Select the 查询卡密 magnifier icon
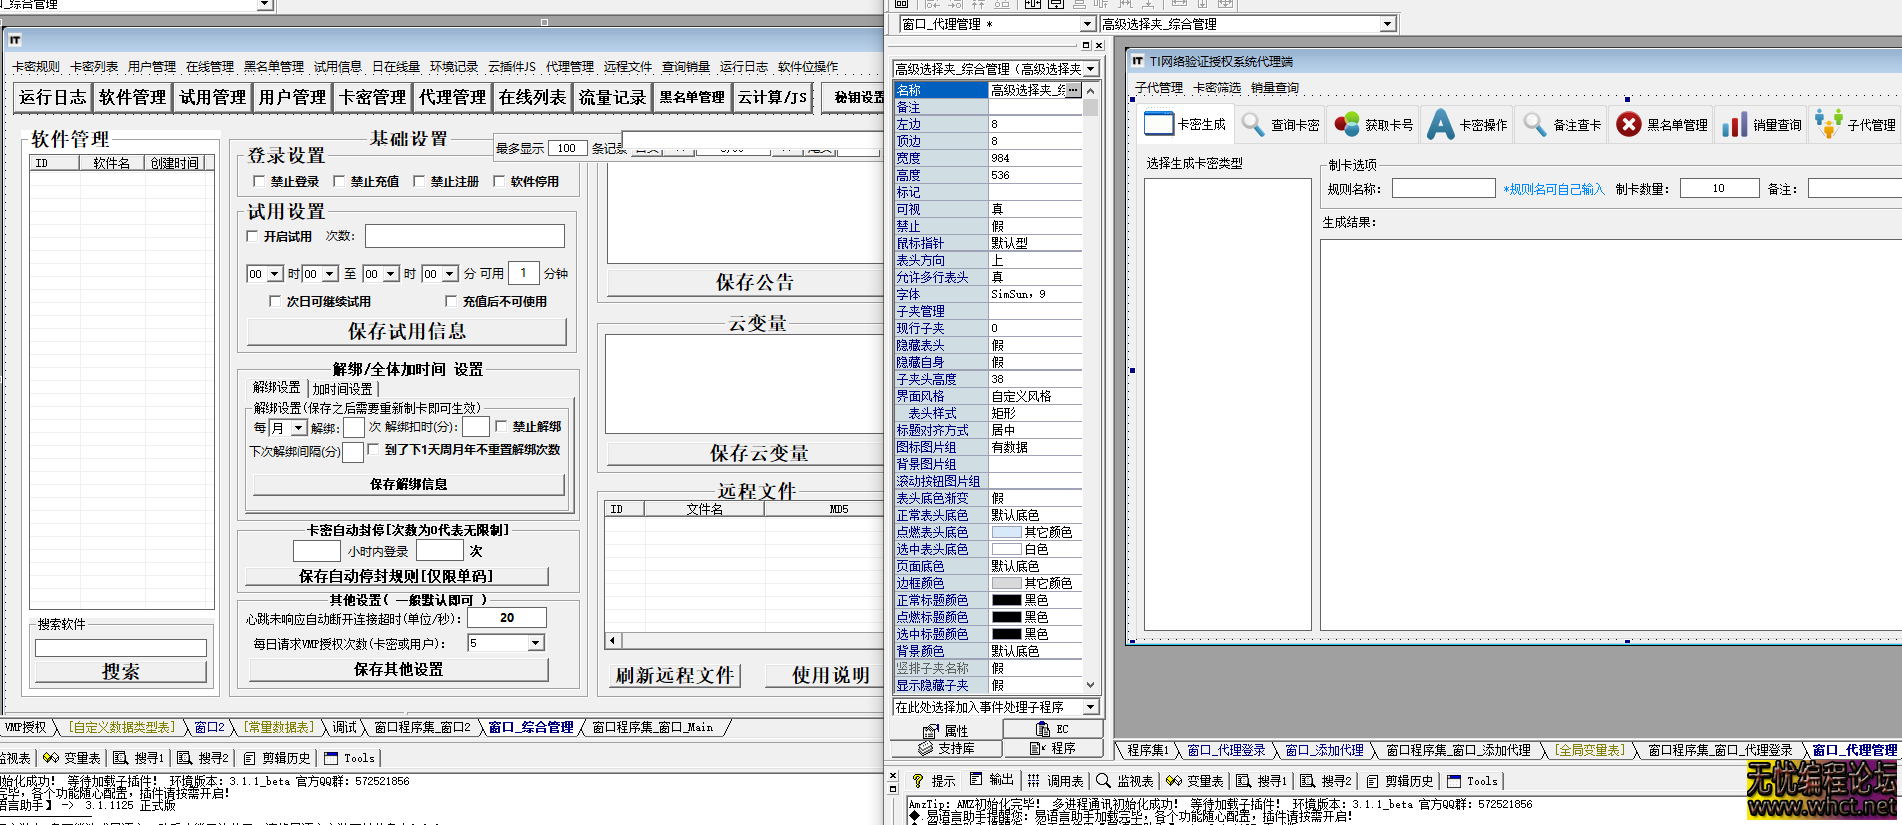The image size is (1902, 825). coord(1252,124)
